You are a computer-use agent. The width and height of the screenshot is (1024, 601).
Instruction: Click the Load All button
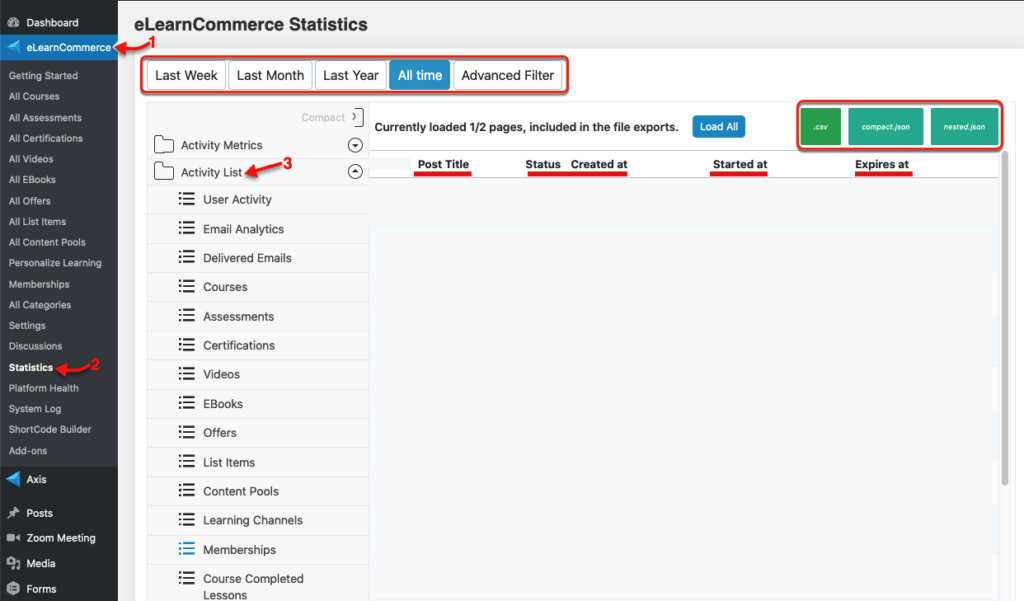[719, 127]
